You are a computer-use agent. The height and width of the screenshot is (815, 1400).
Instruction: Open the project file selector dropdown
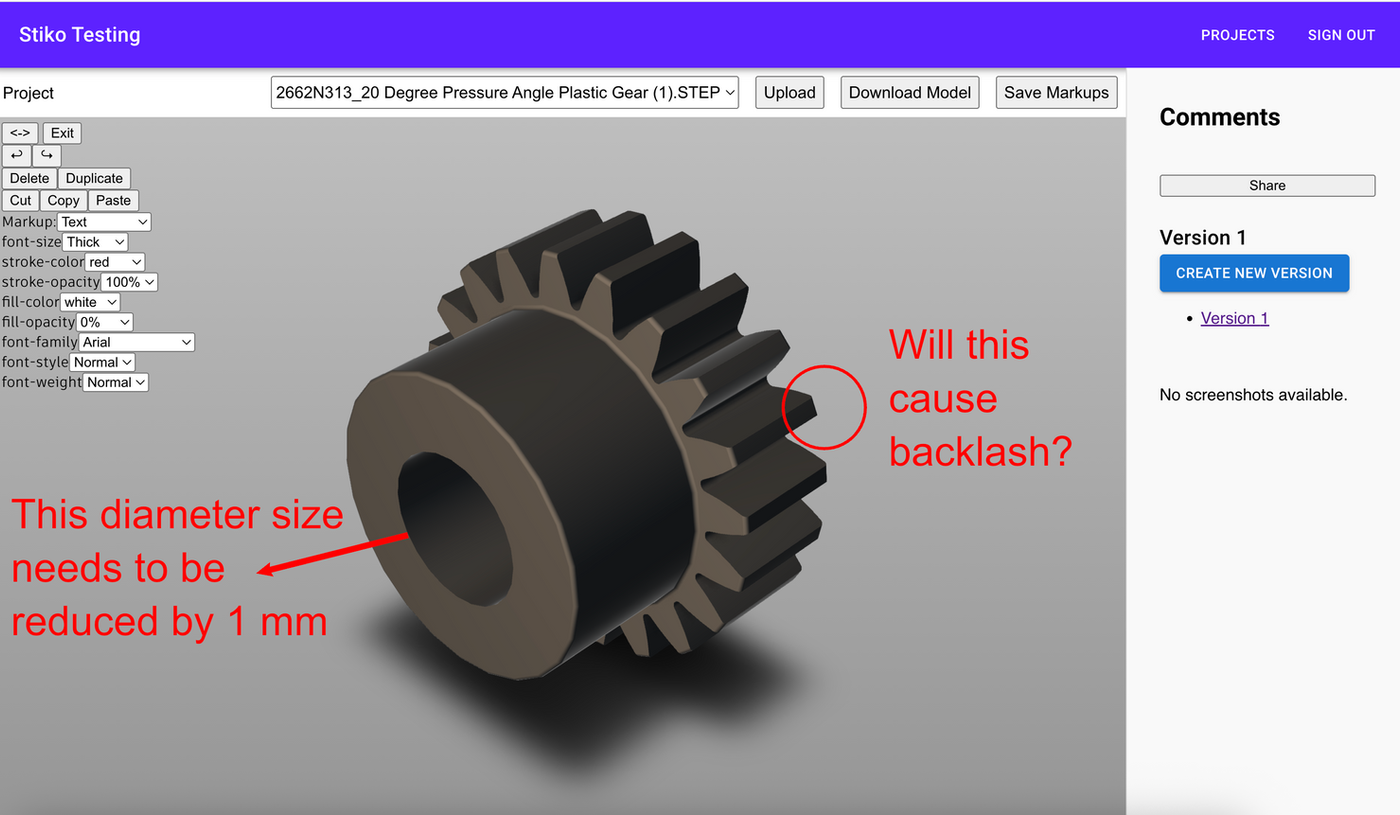pos(505,92)
